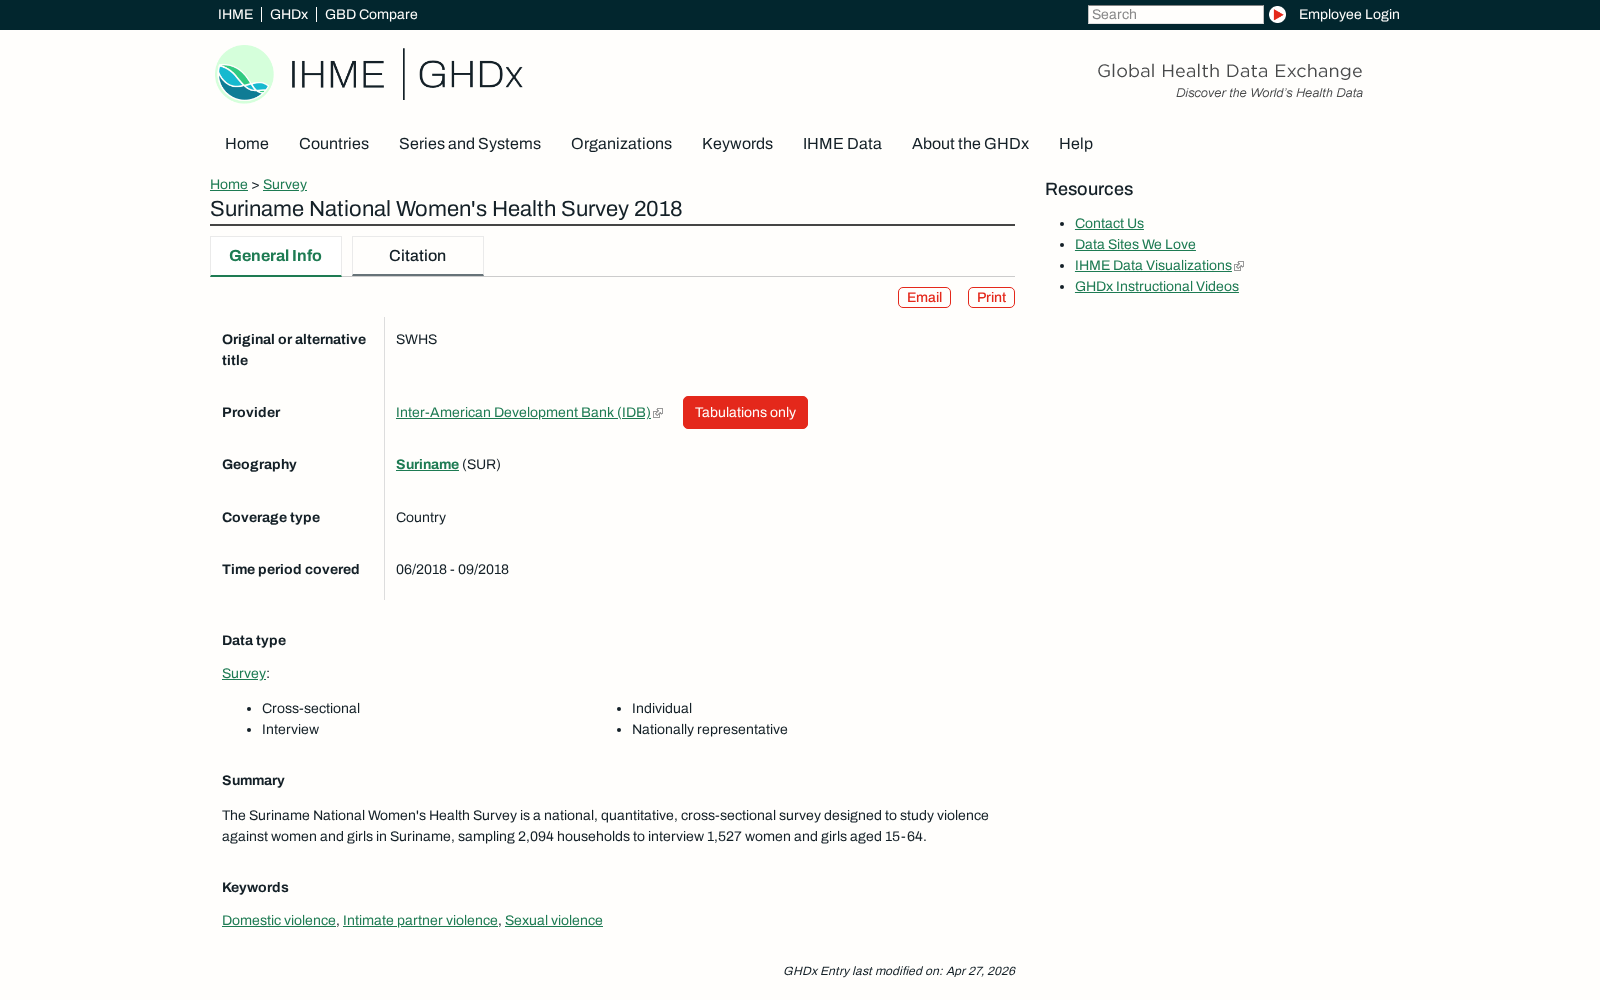Click the SWHS alternative title value
1600x1000 pixels.
click(417, 340)
